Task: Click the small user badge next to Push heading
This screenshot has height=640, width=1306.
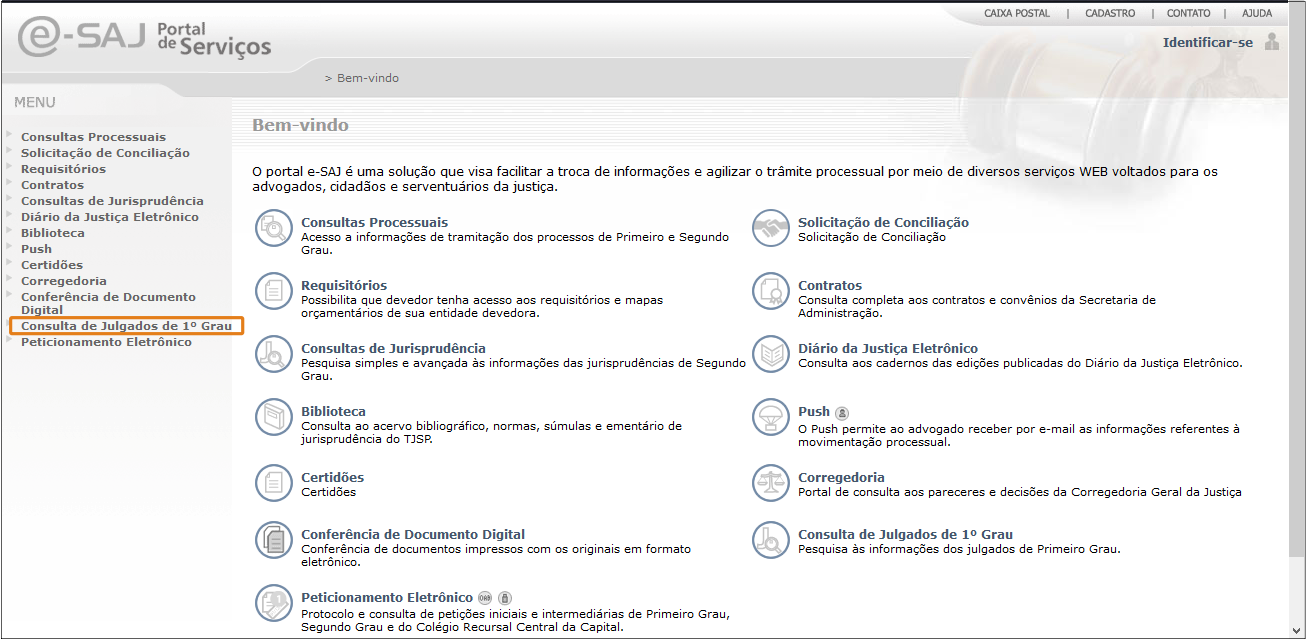Action: click(x=842, y=412)
